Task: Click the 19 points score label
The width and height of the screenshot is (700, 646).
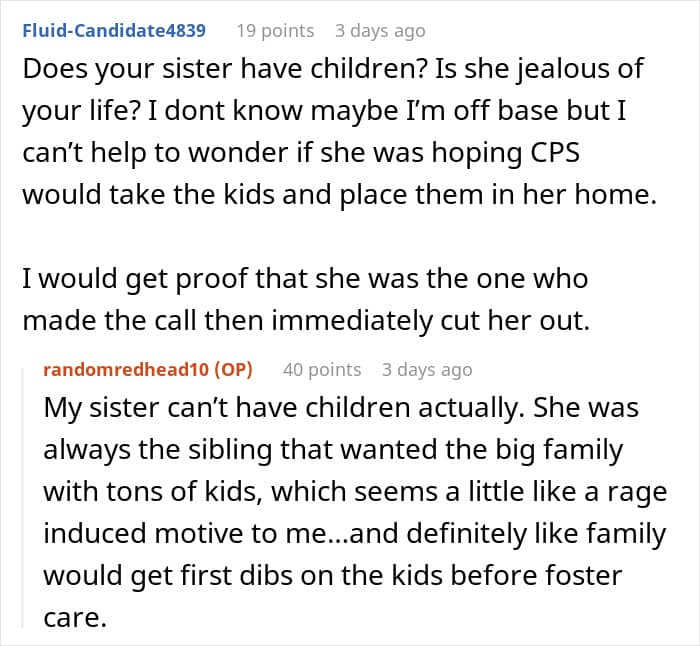Action: 275,31
